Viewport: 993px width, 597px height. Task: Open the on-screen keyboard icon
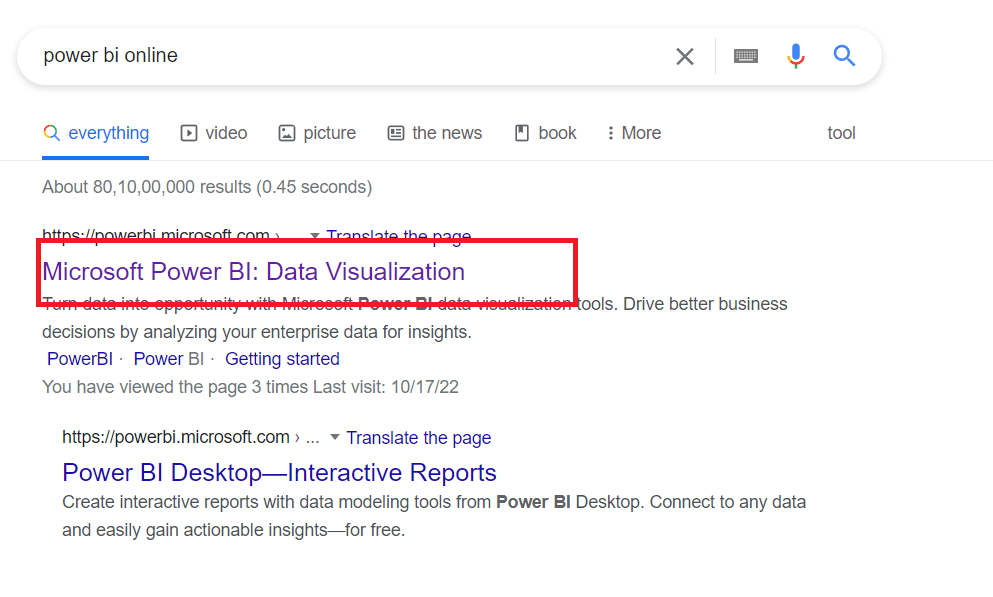745,56
